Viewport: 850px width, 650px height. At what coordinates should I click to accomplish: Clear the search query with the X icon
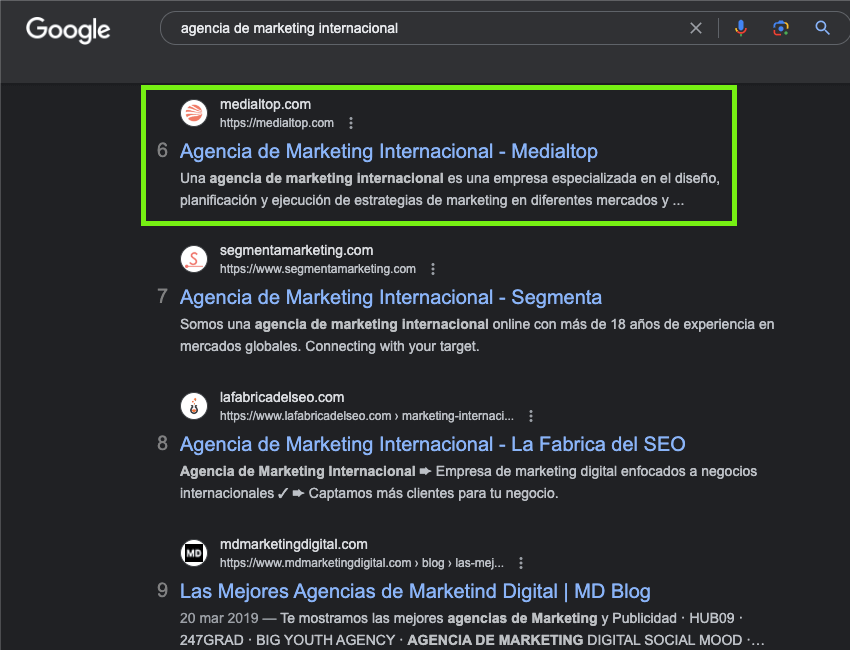coord(696,27)
